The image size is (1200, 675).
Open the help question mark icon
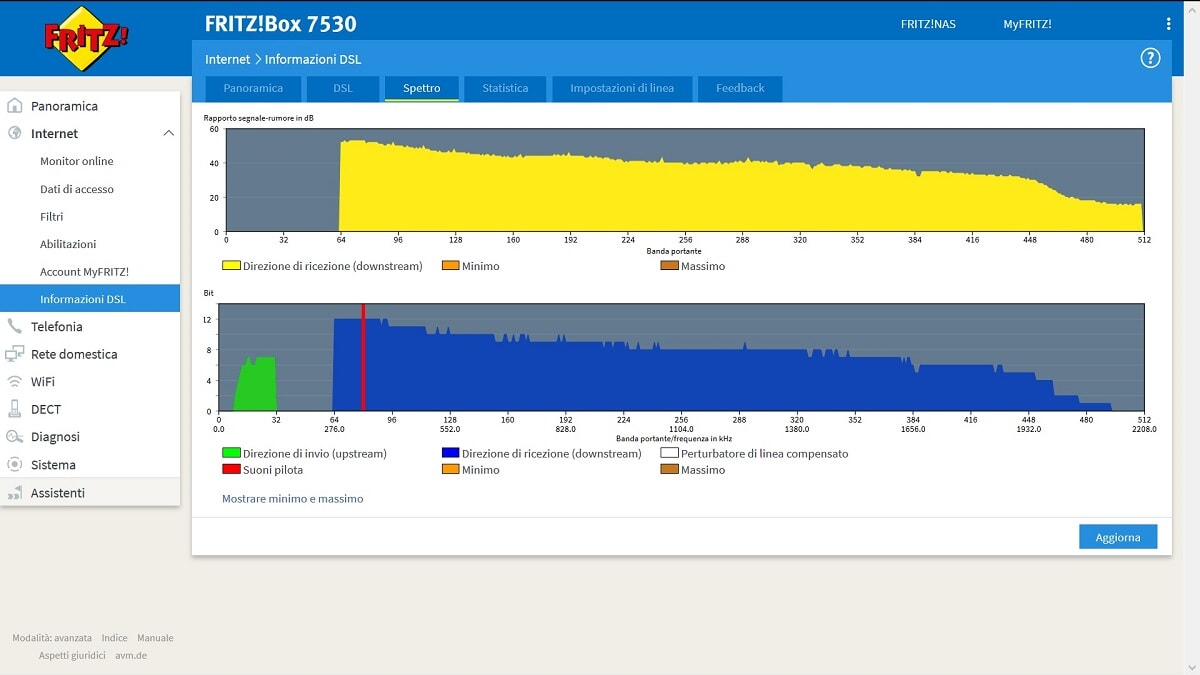(x=1150, y=58)
